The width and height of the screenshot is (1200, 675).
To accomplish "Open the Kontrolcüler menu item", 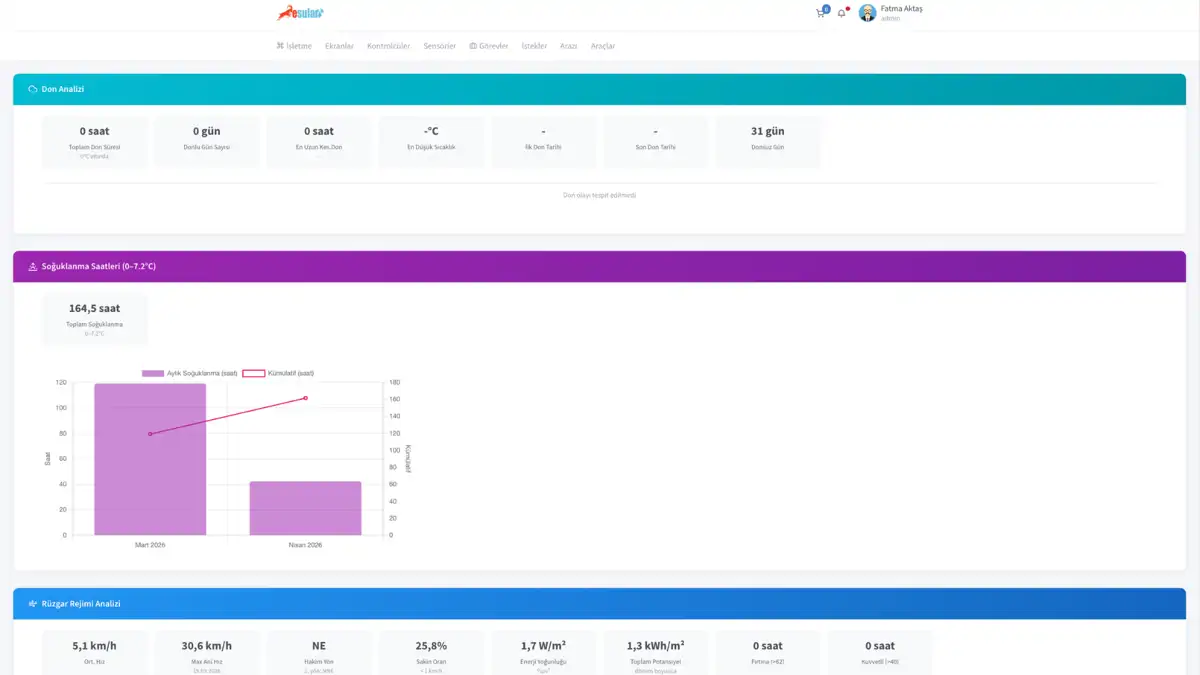I will (x=389, y=46).
